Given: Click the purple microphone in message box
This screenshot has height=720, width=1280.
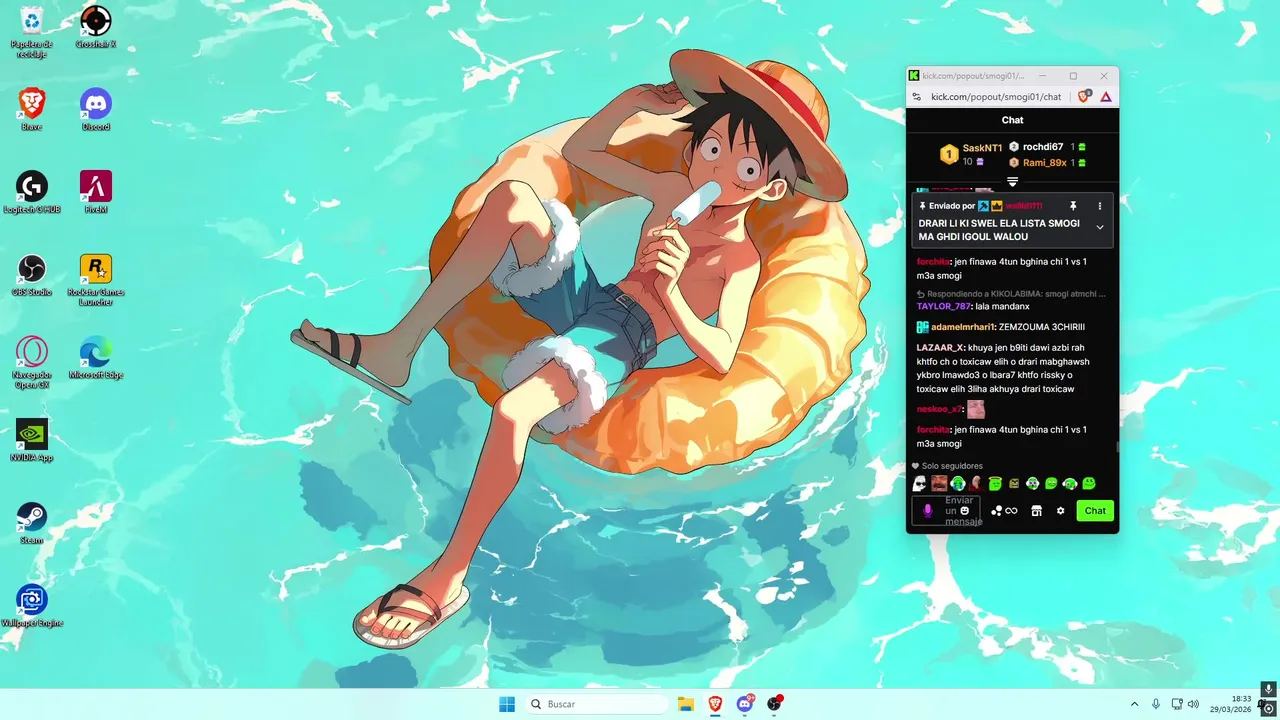Looking at the screenshot, I should click(x=928, y=511).
